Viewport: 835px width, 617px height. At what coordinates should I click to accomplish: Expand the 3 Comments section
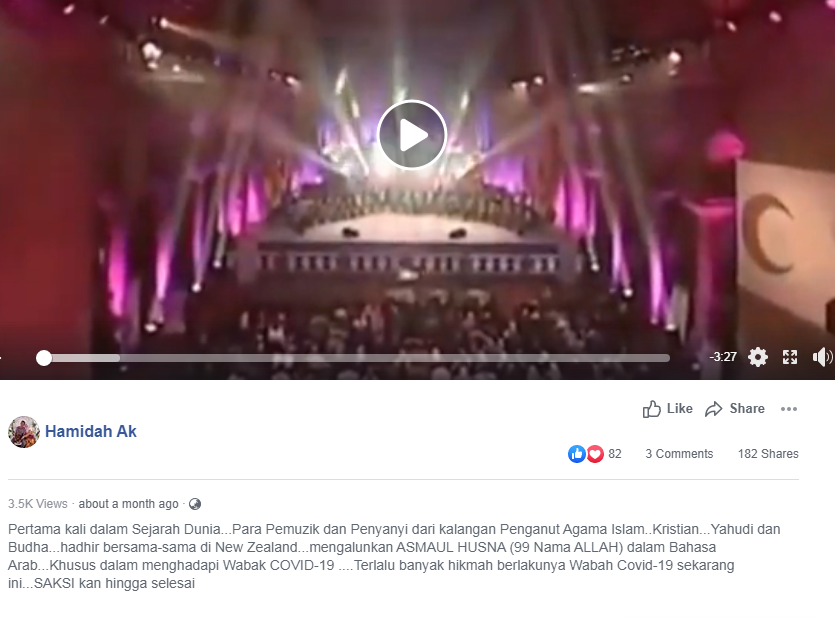[679, 454]
